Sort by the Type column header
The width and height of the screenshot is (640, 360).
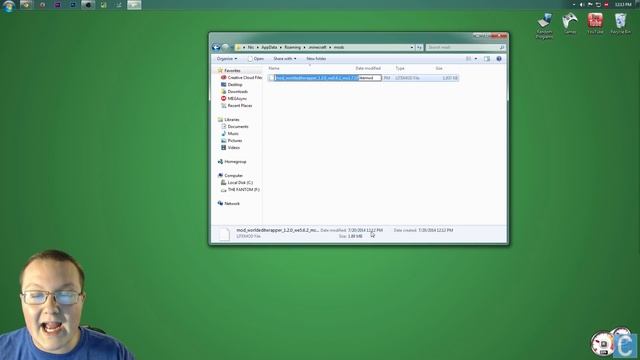pyautogui.click(x=400, y=69)
